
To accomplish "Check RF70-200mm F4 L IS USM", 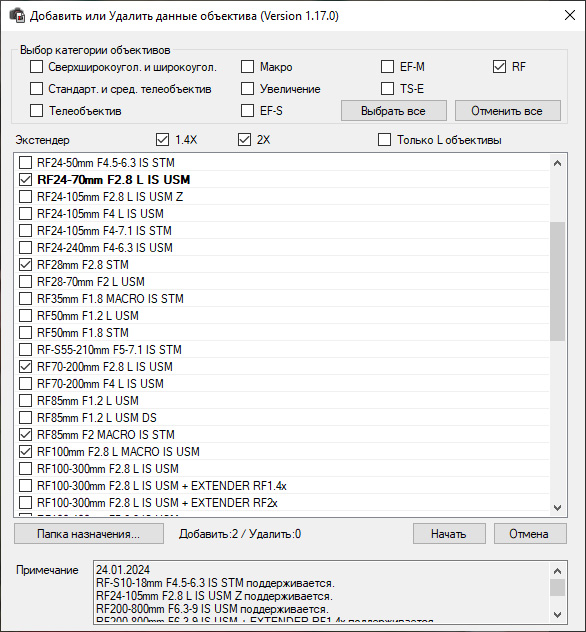I will 25,383.
